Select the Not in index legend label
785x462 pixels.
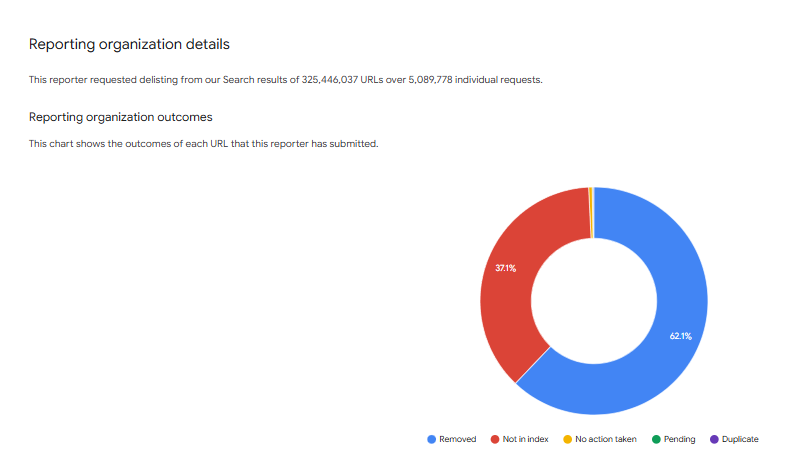click(x=526, y=439)
